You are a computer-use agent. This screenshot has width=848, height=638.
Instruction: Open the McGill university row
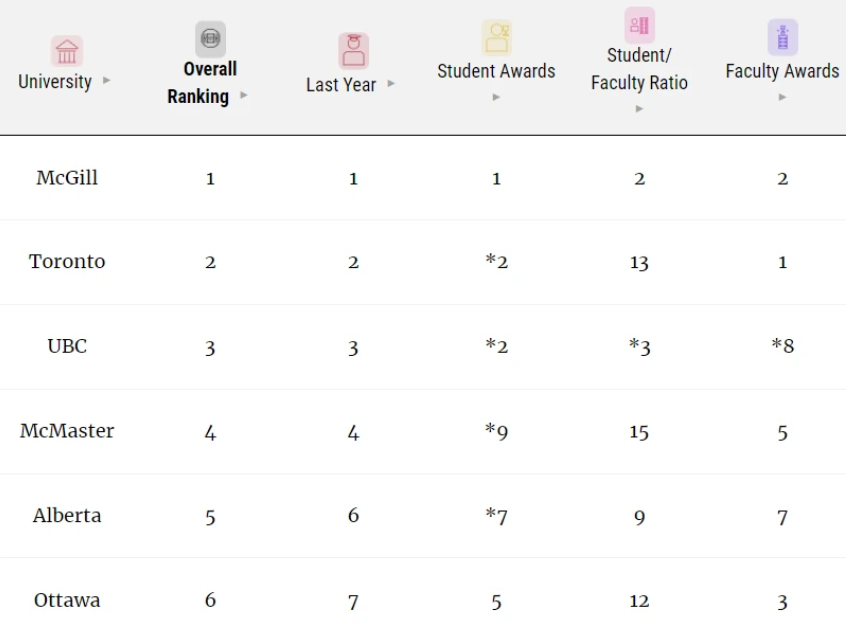coord(67,178)
